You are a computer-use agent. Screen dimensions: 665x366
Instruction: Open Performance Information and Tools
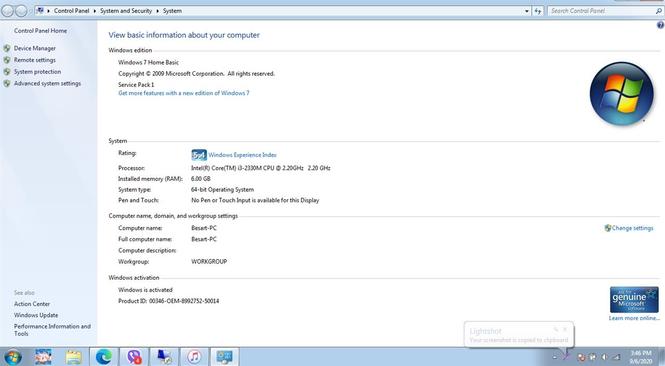[52, 330]
